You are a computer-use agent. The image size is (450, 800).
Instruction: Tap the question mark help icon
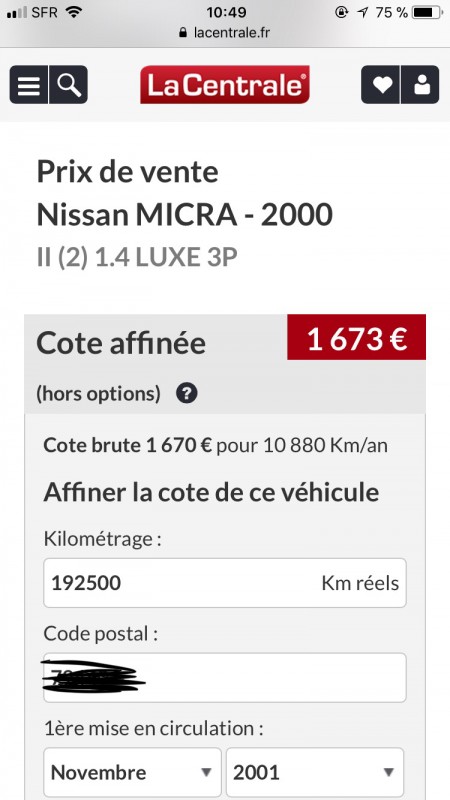(187, 393)
